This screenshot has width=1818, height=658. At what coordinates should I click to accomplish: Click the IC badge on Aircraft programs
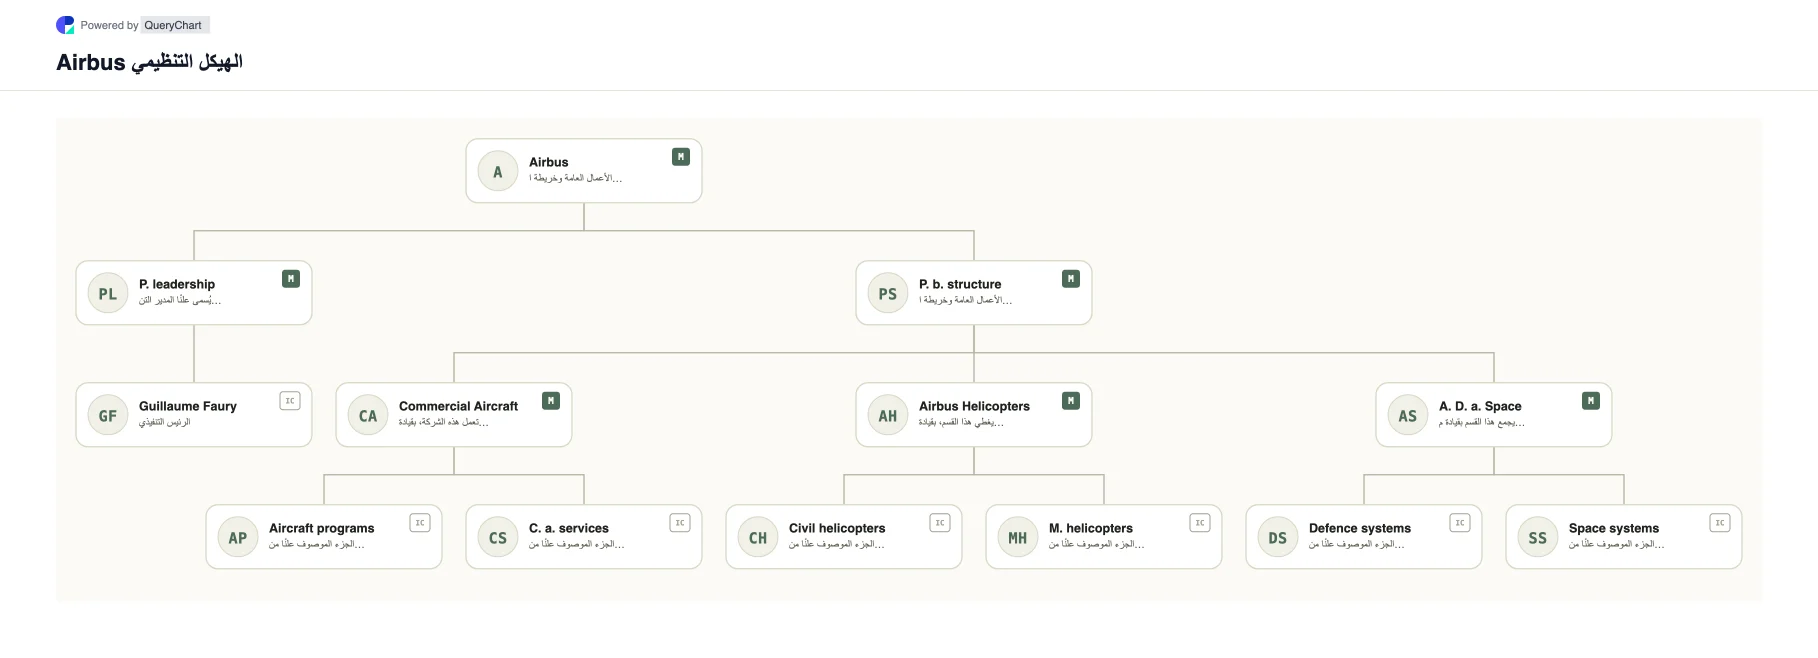tap(420, 523)
